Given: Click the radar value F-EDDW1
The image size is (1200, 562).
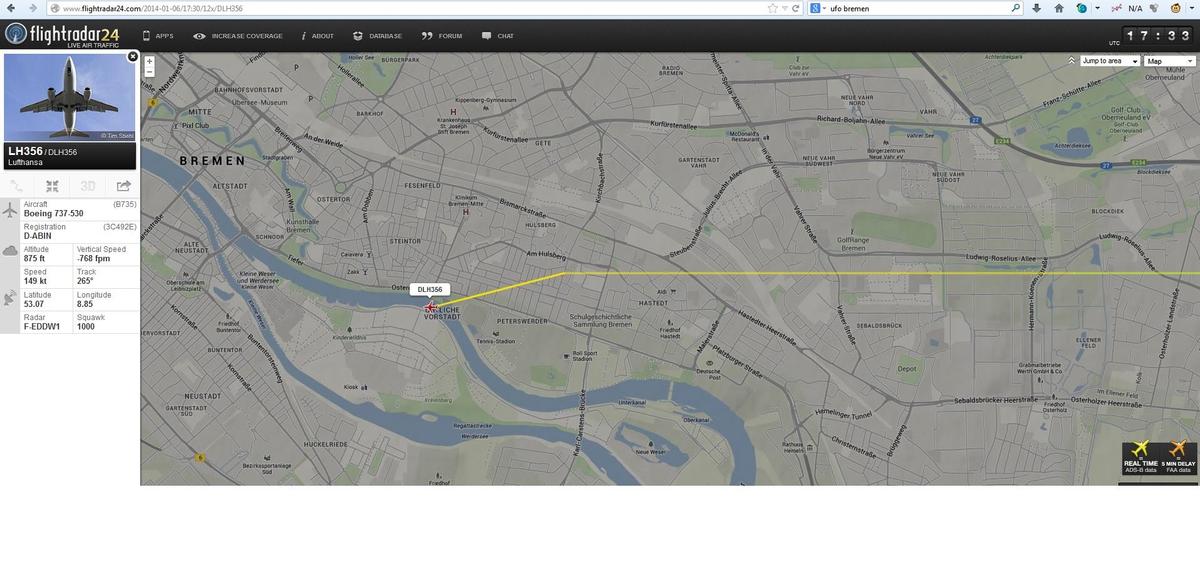Looking at the screenshot, I should pos(42,327).
